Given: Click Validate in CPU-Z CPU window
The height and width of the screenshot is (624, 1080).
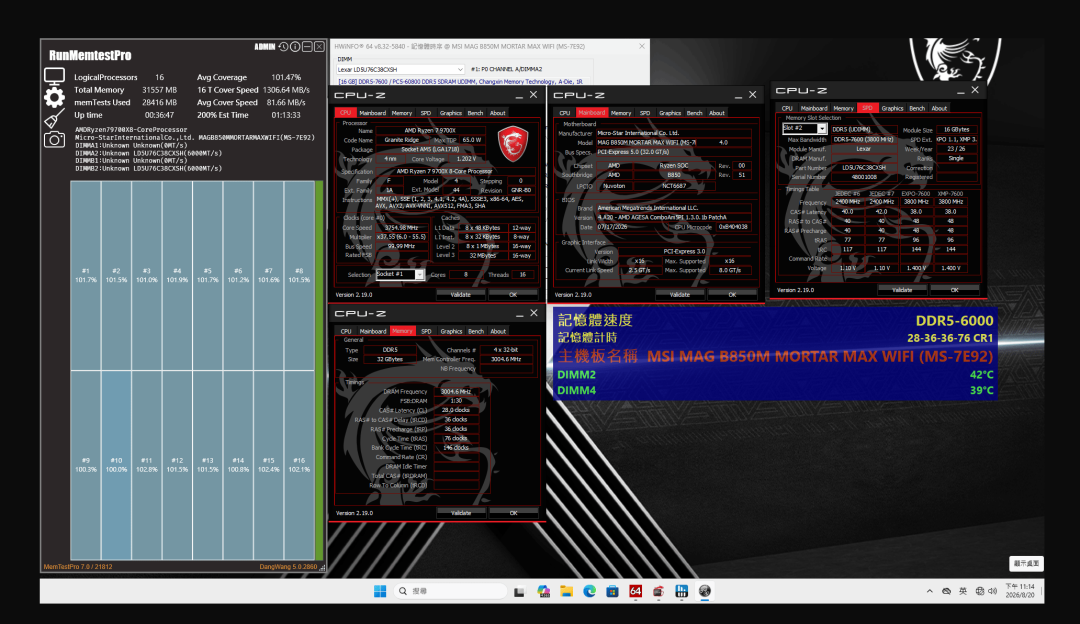Looking at the screenshot, I should [x=461, y=294].
